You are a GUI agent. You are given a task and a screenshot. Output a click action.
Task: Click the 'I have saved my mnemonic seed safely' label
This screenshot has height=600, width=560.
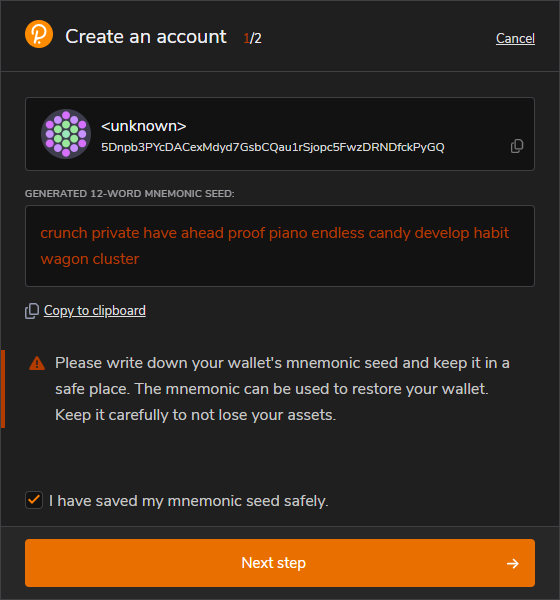(x=189, y=501)
